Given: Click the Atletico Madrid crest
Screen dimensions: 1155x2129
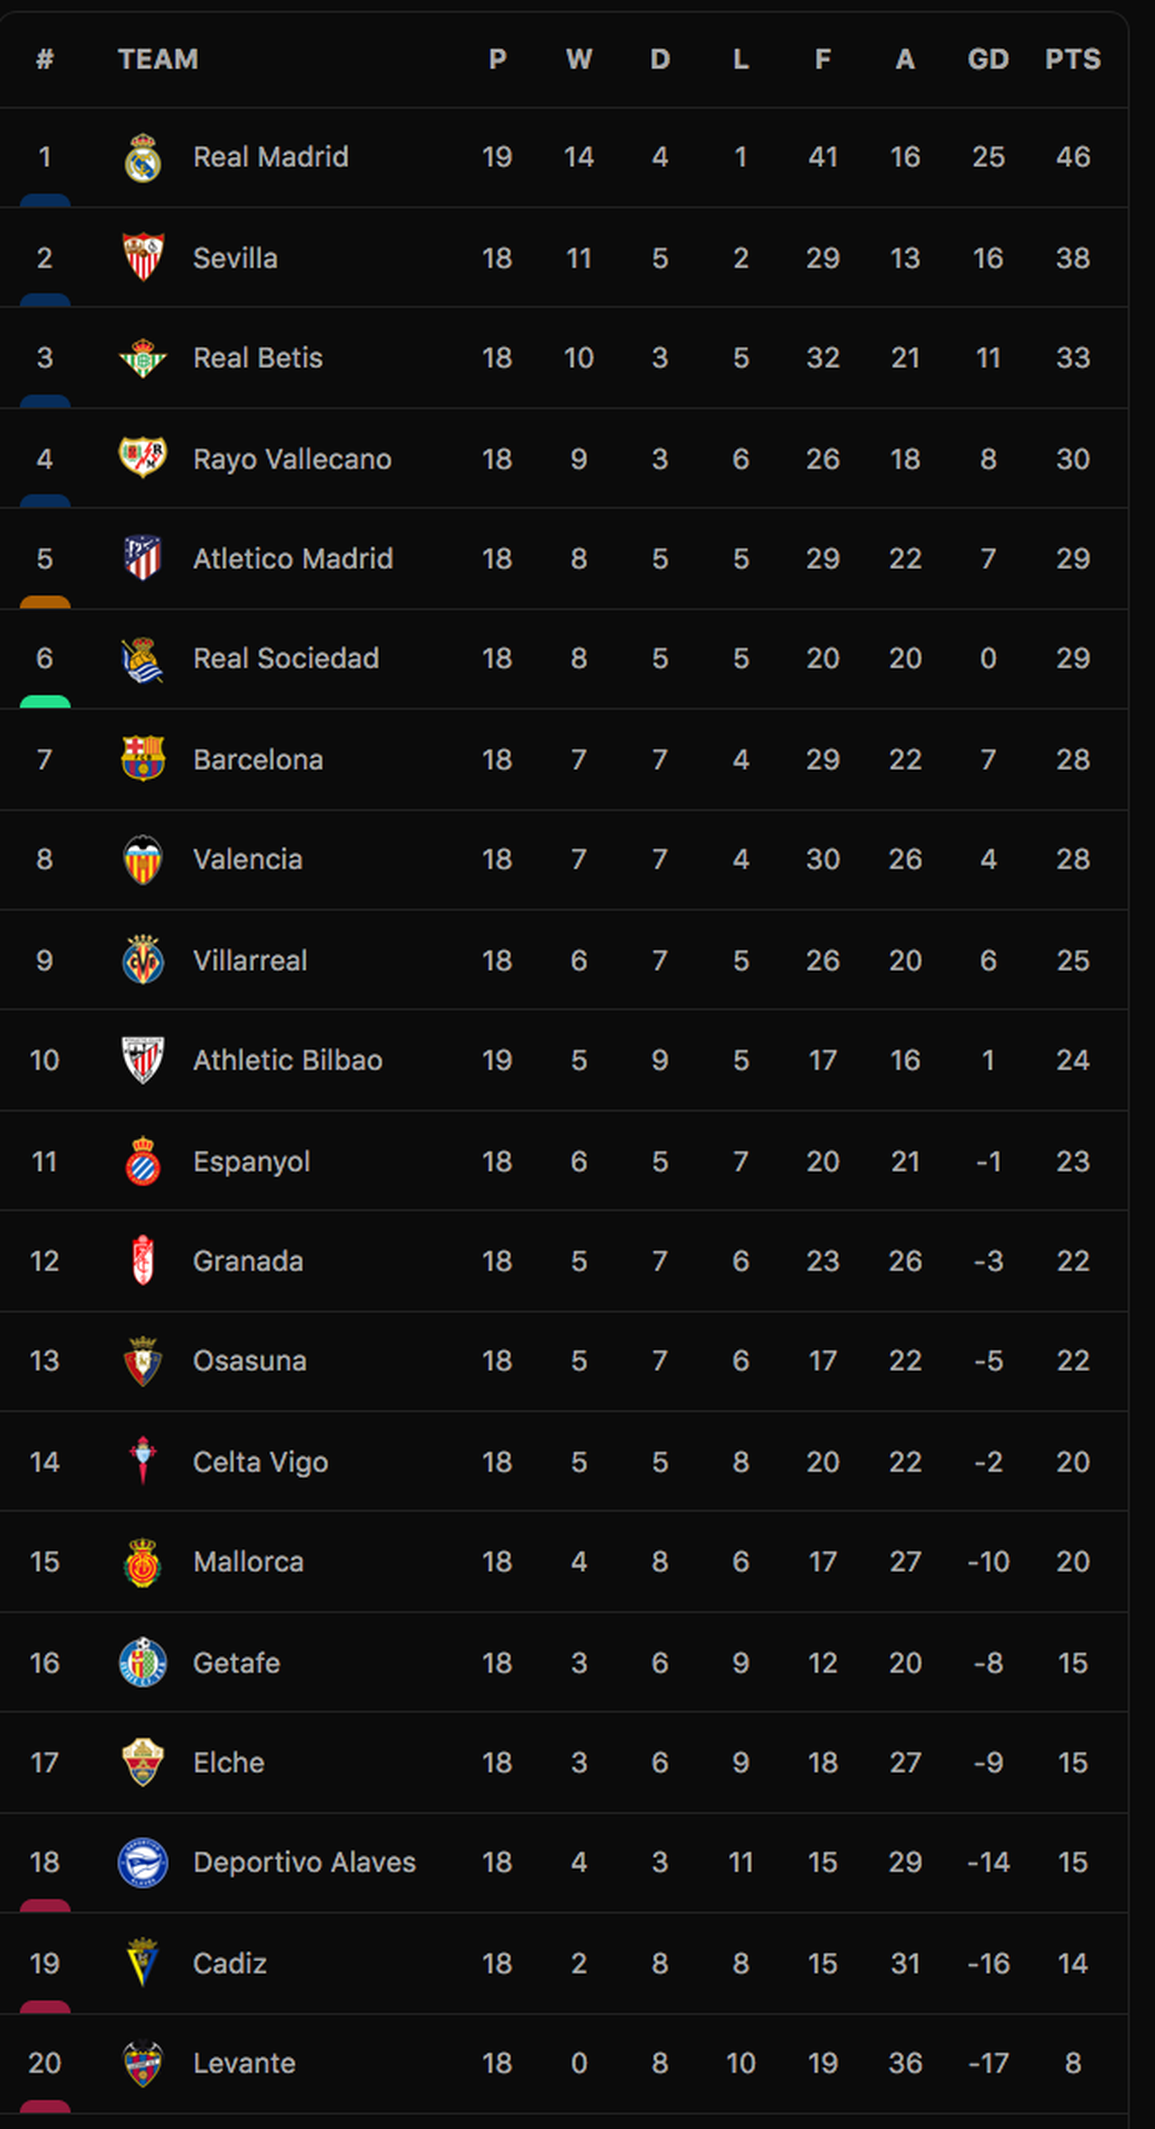Looking at the screenshot, I should [143, 558].
